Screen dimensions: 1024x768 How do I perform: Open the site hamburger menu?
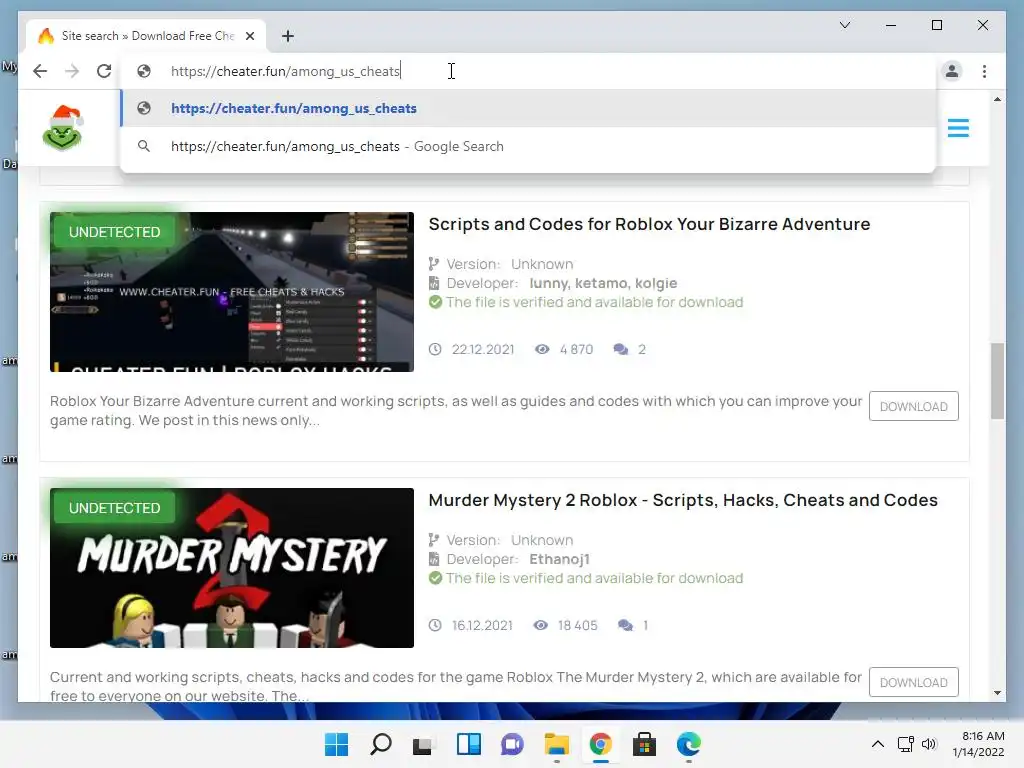tap(958, 128)
